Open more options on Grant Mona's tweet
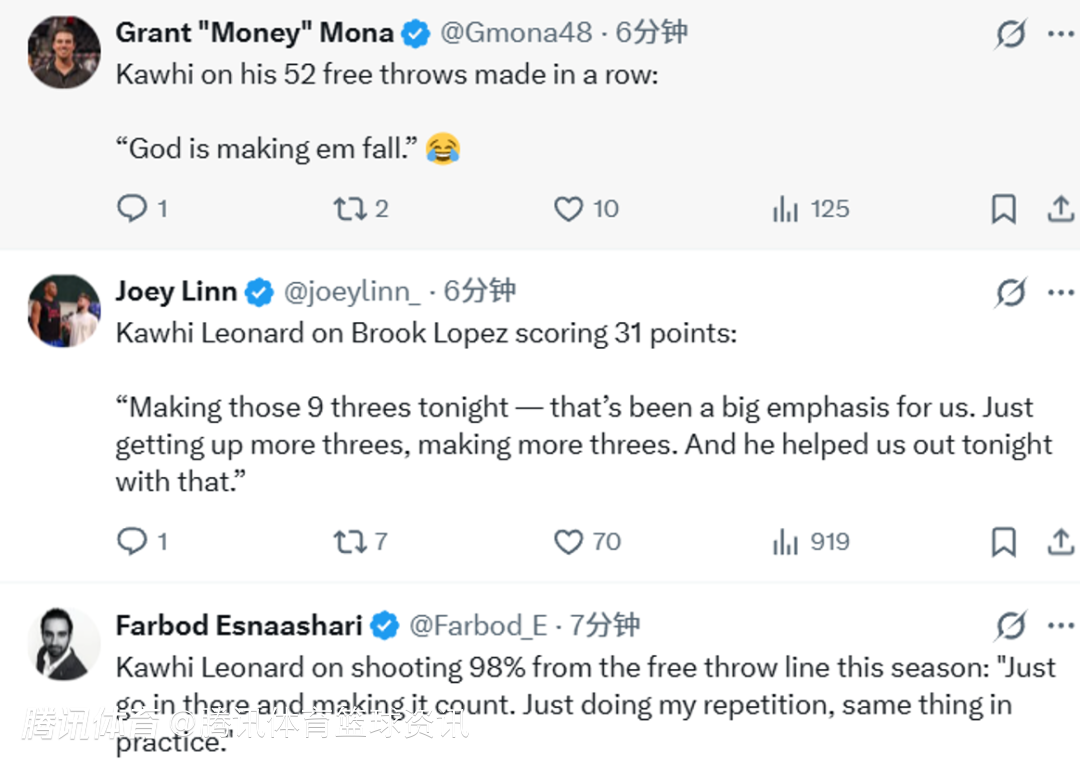1080x759 pixels. [x=1060, y=34]
